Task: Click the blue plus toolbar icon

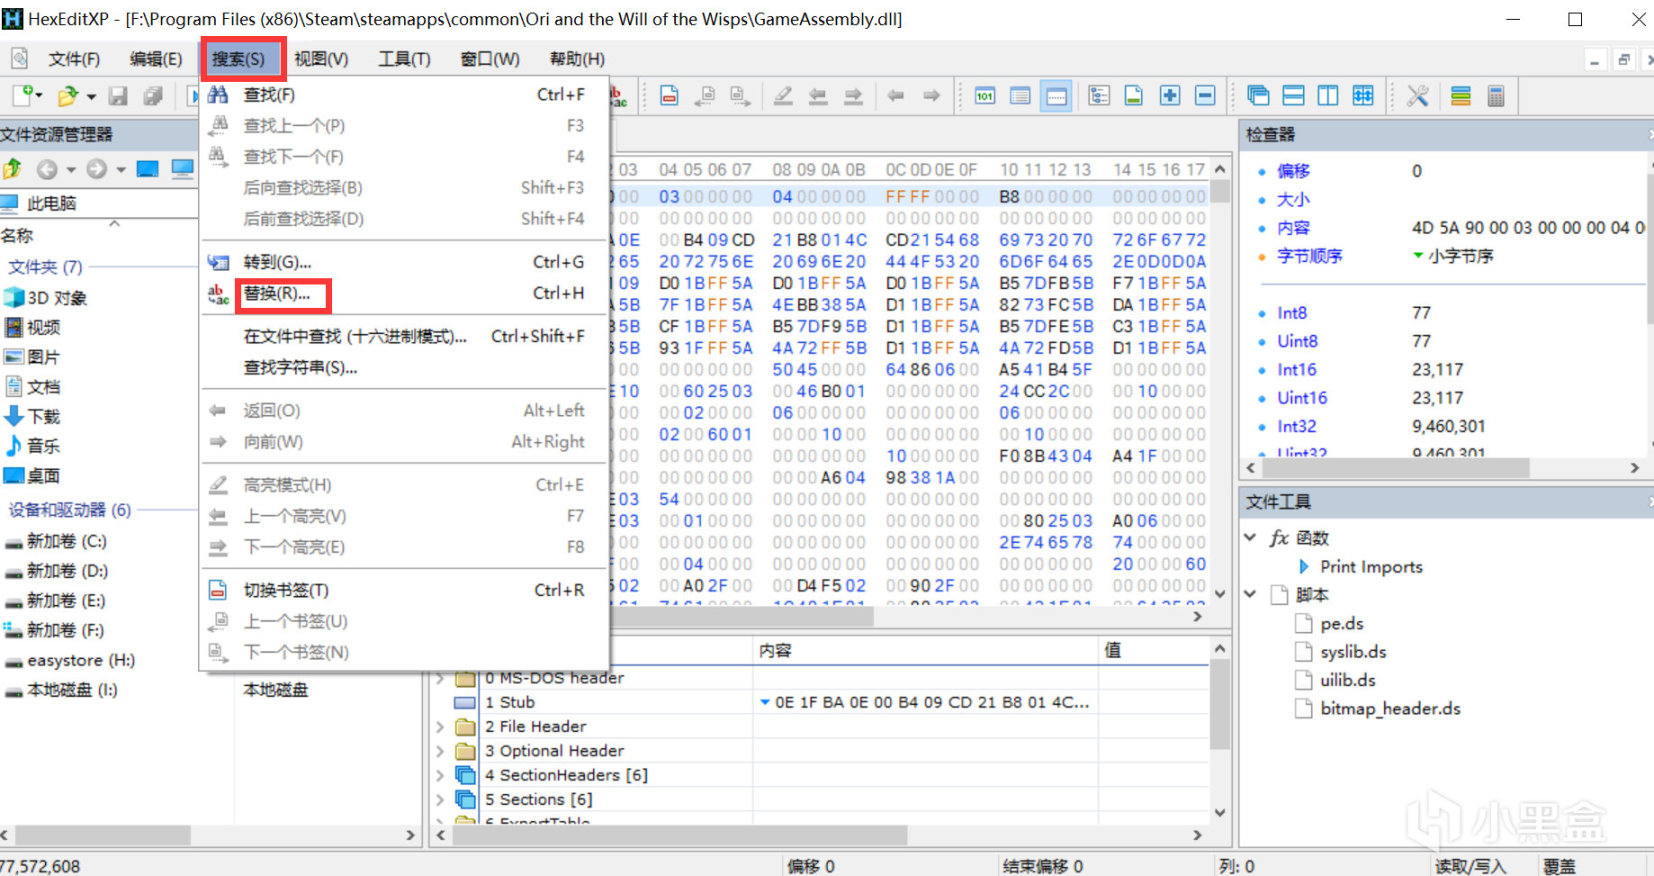Action: [x=1170, y=96]
